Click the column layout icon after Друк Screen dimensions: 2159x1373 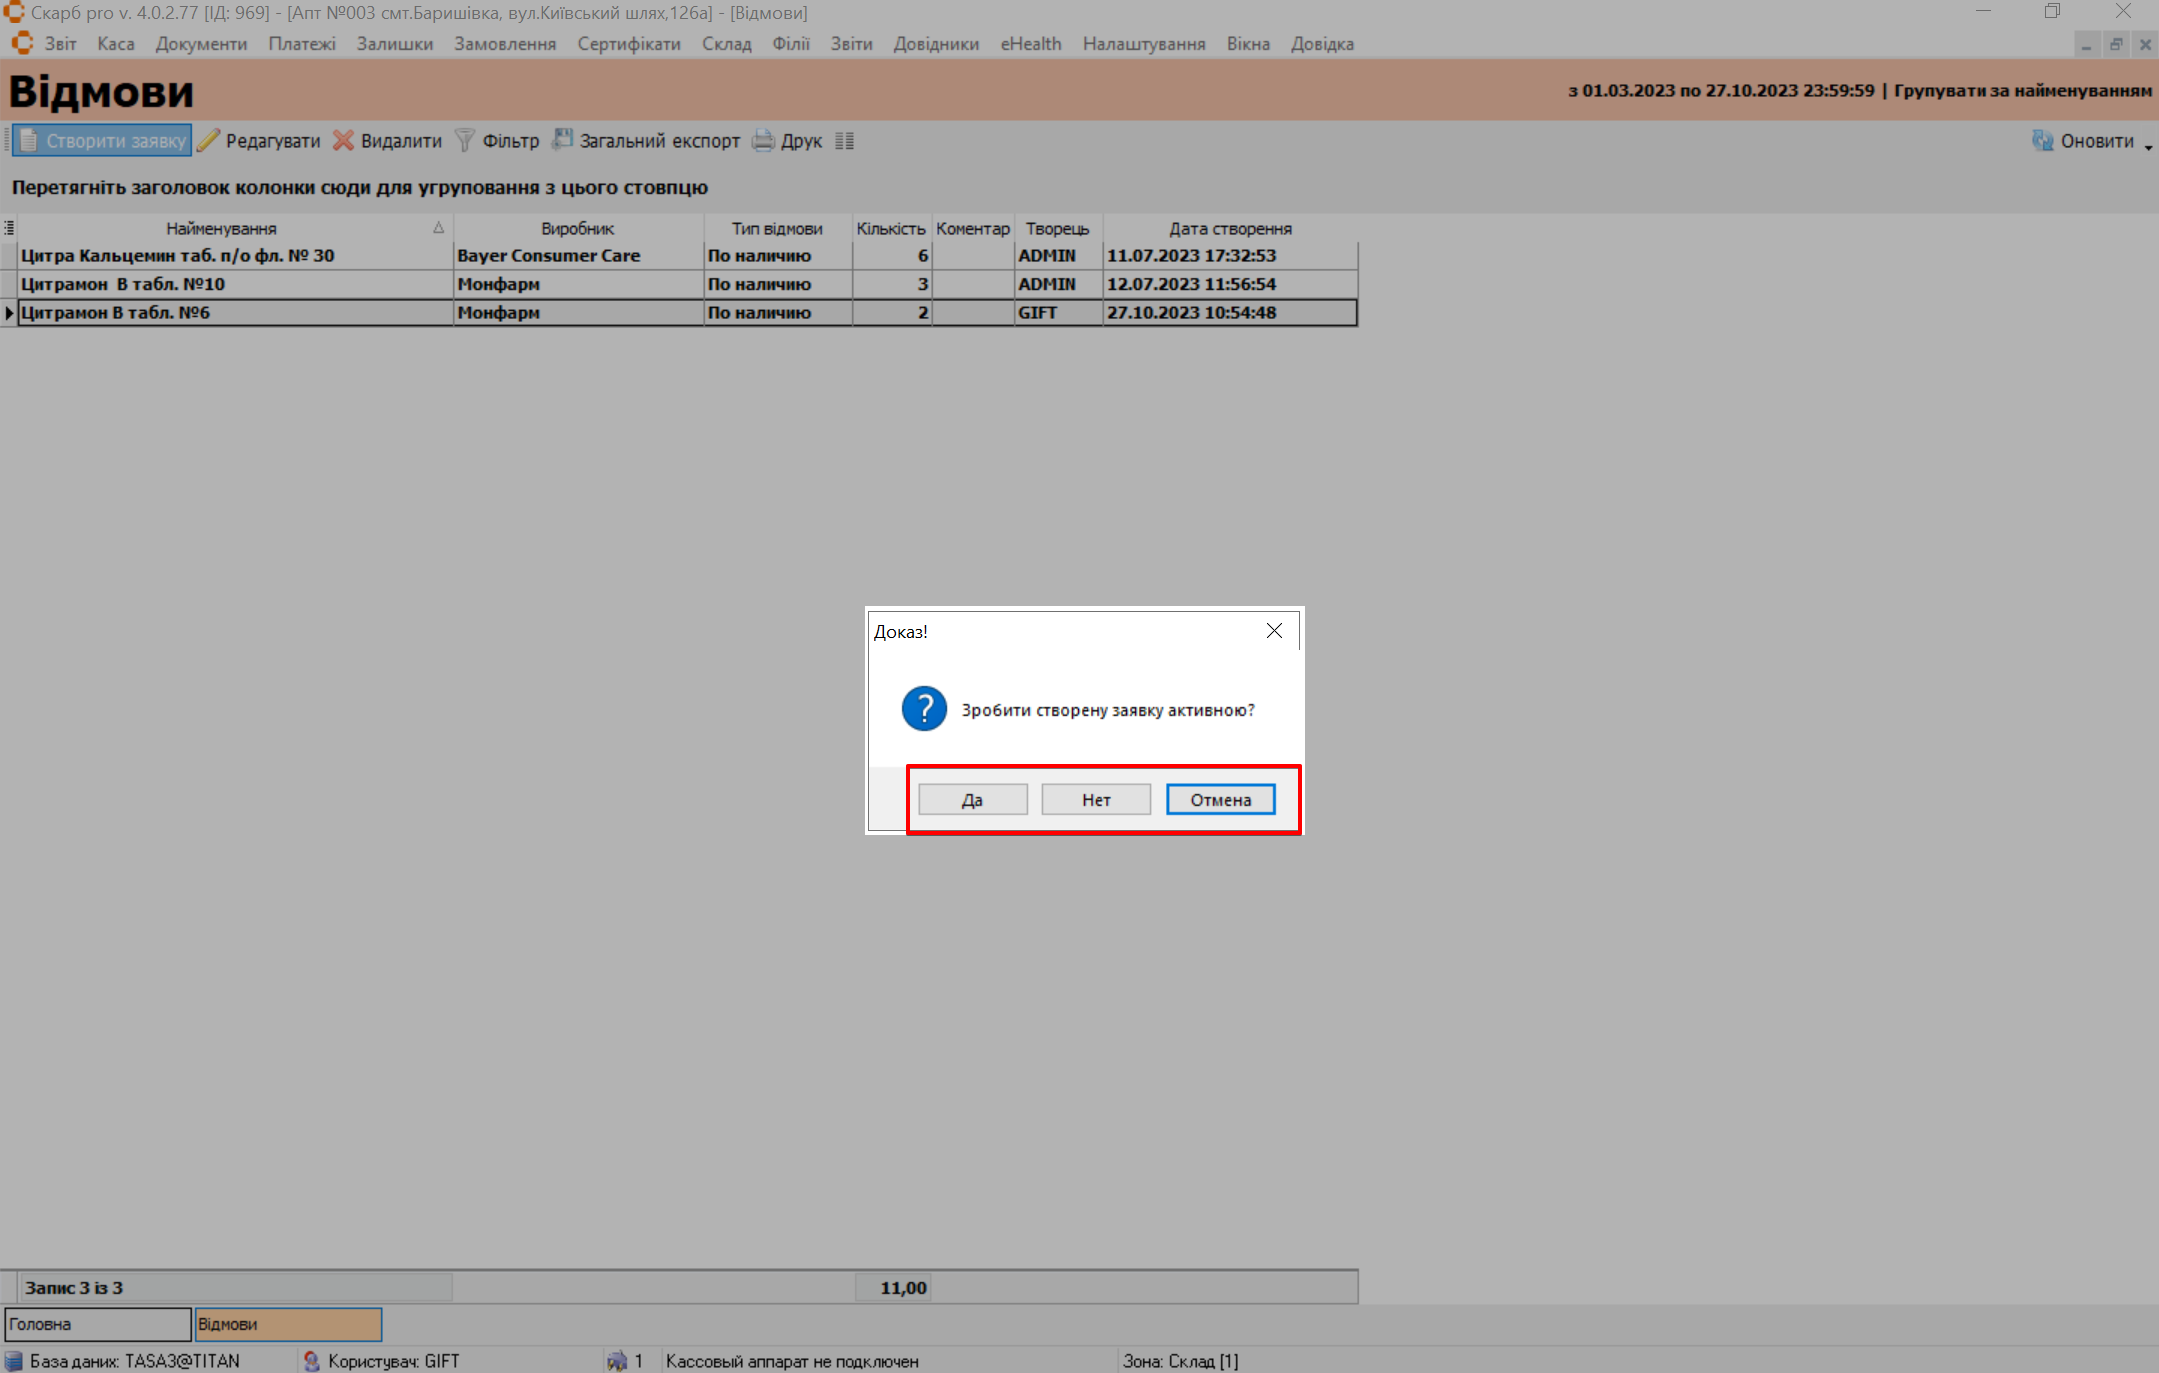845,141
